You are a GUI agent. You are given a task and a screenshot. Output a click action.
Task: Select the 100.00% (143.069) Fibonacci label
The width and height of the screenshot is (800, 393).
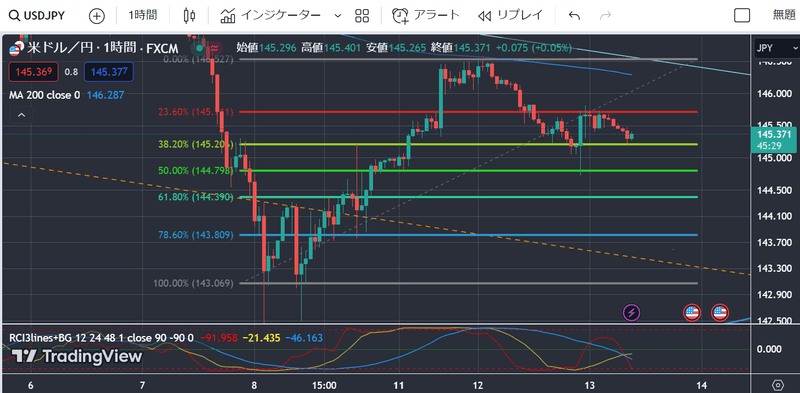coord(194,283)
